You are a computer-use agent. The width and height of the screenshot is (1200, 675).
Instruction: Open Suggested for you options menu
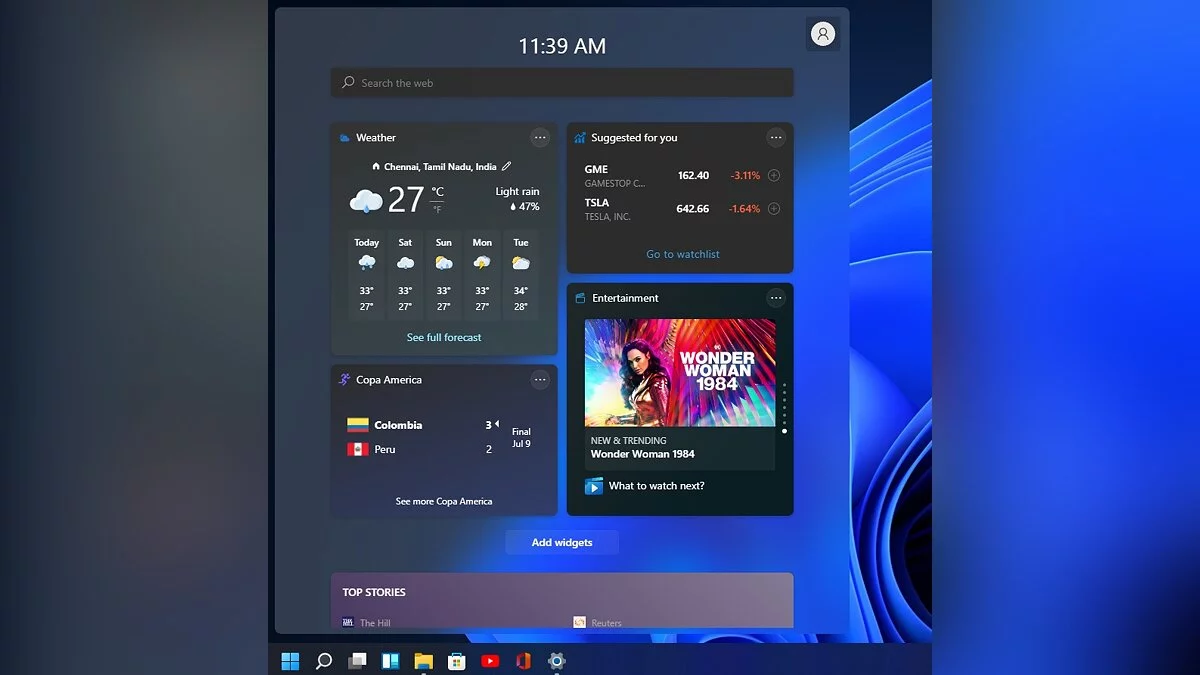click(776, 138)
